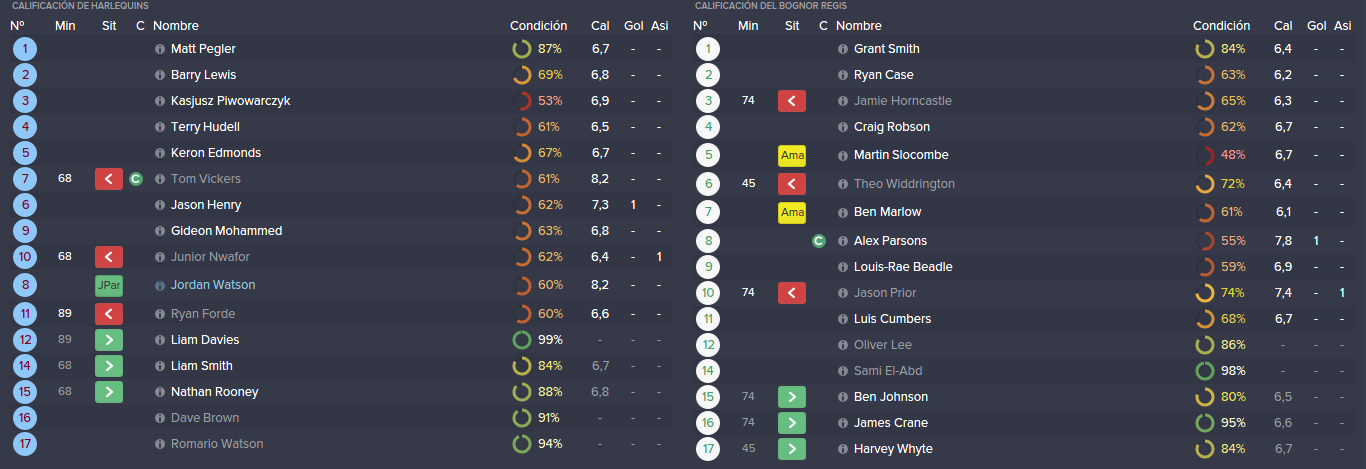The width and height of the screenshot is (1366, 469).
Task: Sort Harlequins table by Condición column
Action: tap(538, 26)
